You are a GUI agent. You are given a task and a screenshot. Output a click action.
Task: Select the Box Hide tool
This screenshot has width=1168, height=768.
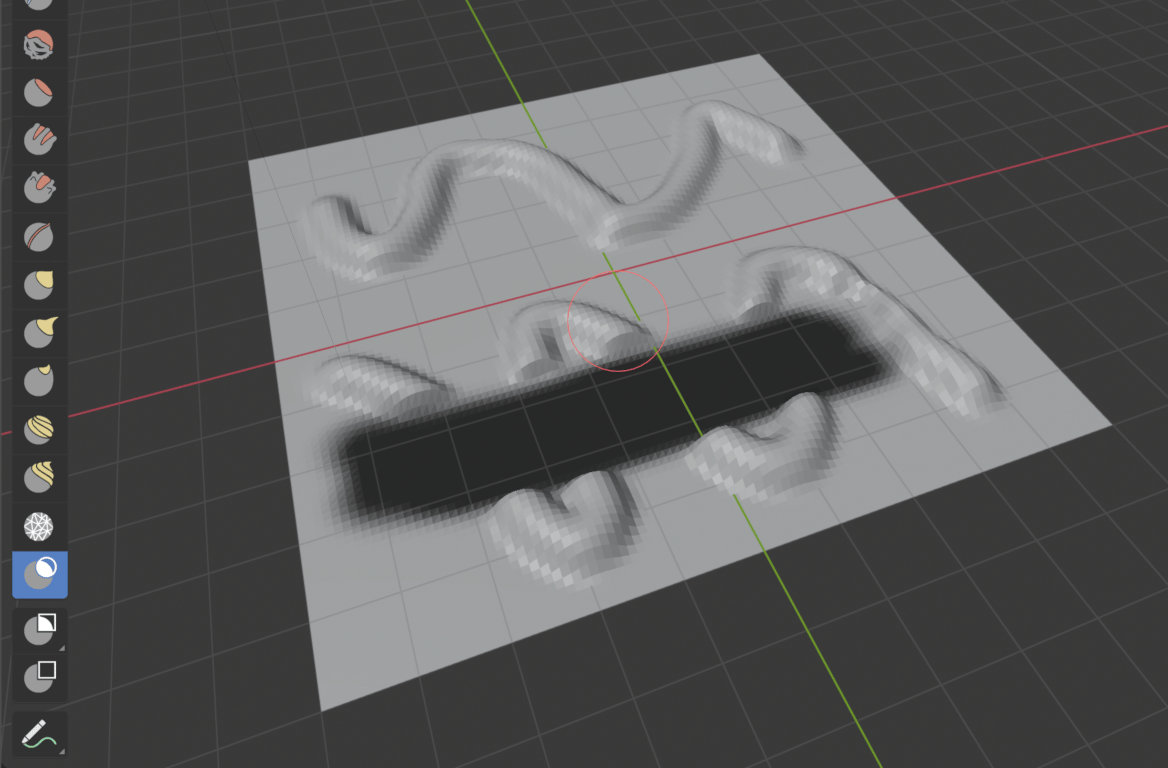(x=39, y=677)
